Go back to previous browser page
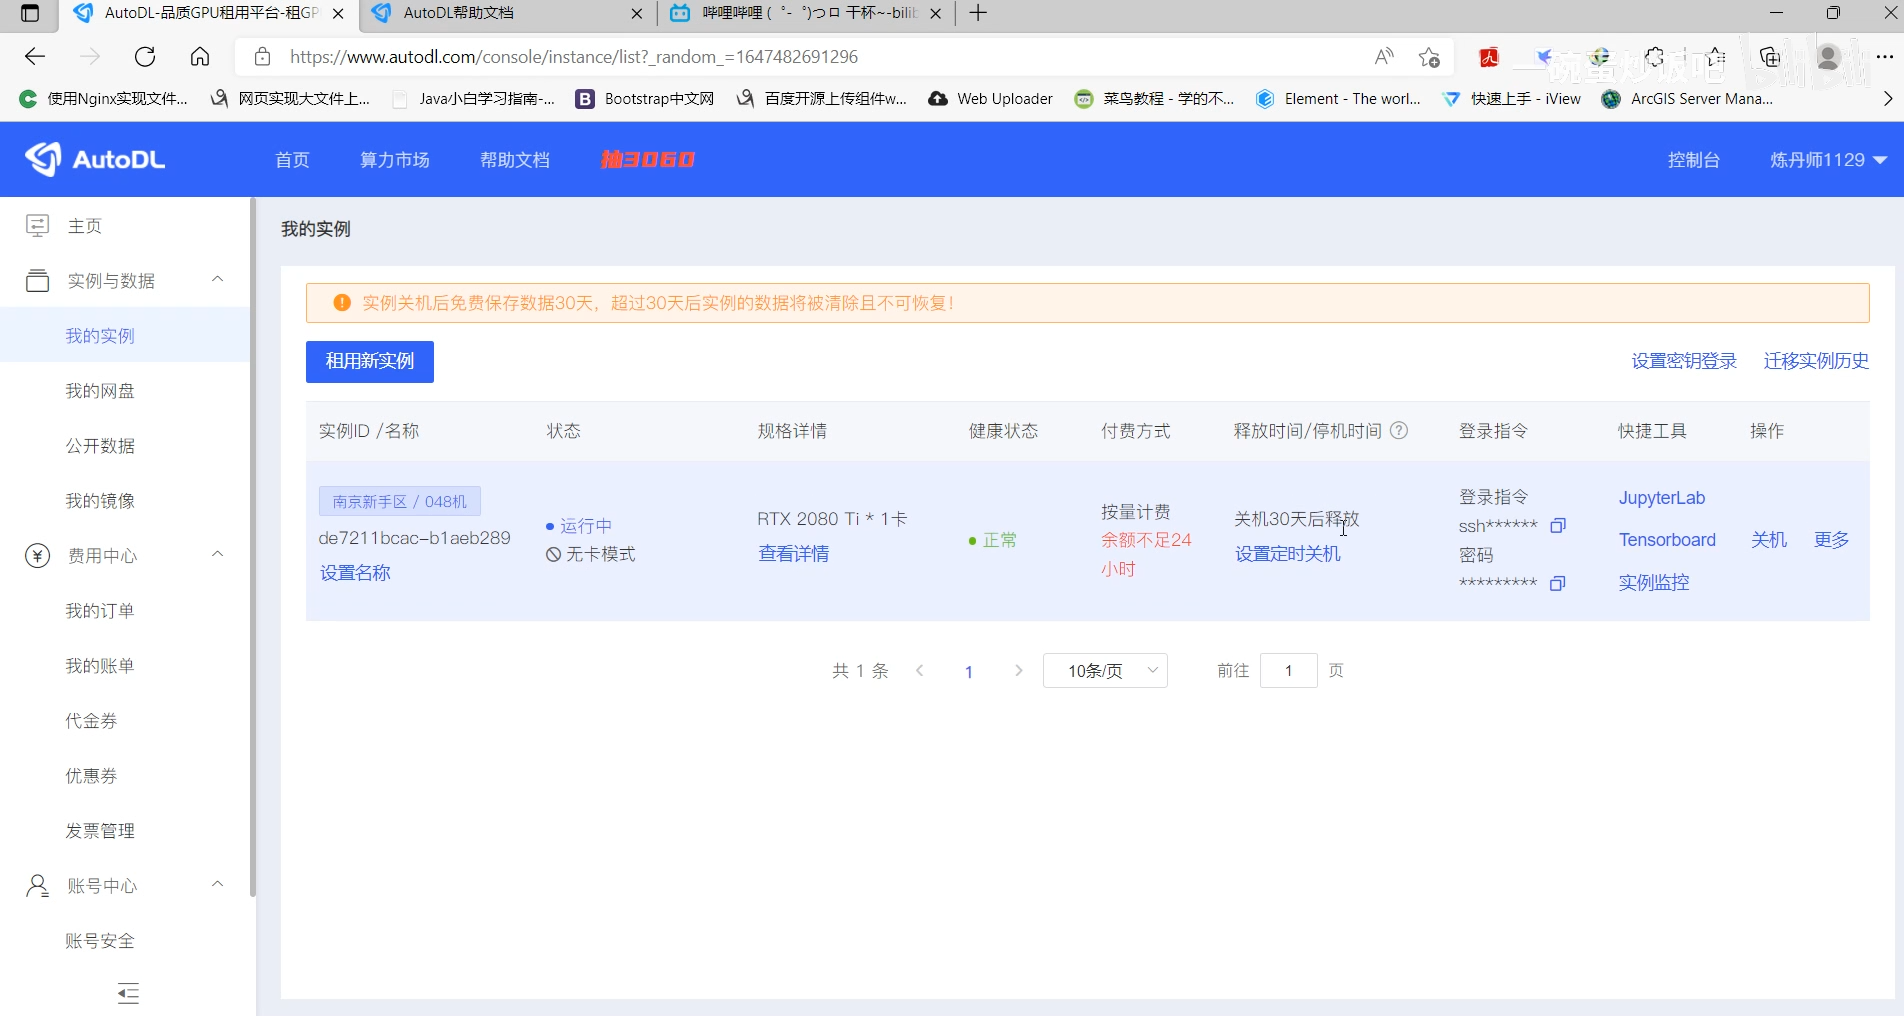Viewport: 1904px width, 1016px height. [35, 57]
